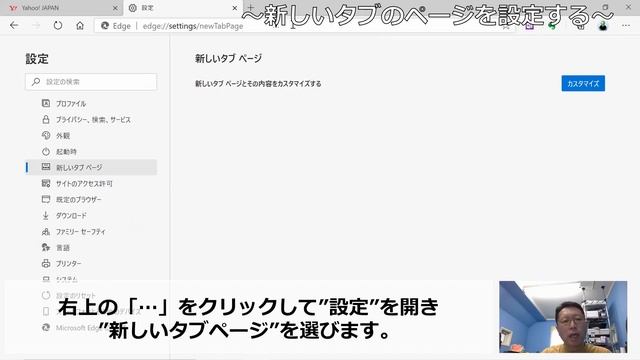The width and height of the screenshot is (640, 360).
Task: Open the 起動時 settings section
Action: point(91,151)
